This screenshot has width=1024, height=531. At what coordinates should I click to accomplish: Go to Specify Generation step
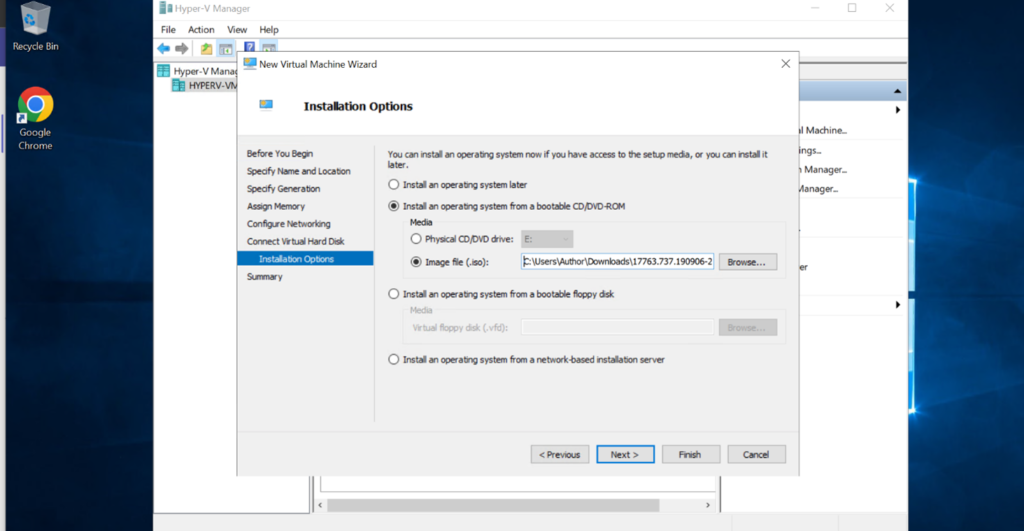click(283, 189)
